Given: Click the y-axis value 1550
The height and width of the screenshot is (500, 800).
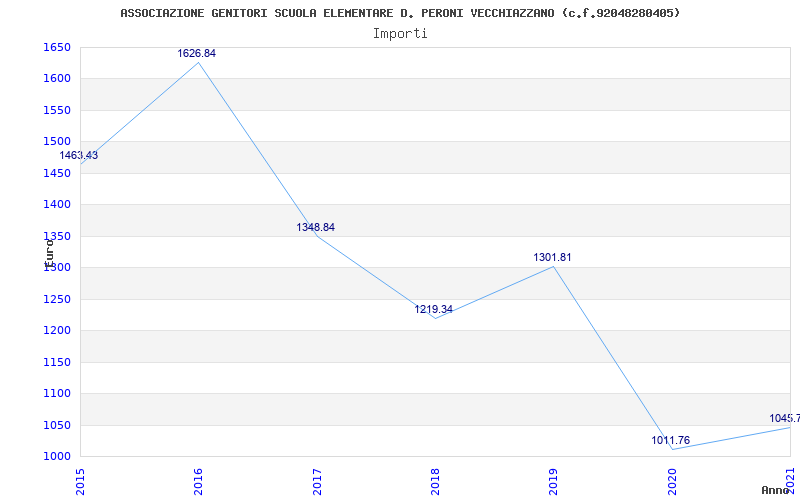Looking at the screenshot, I should [x=57, y=110].
